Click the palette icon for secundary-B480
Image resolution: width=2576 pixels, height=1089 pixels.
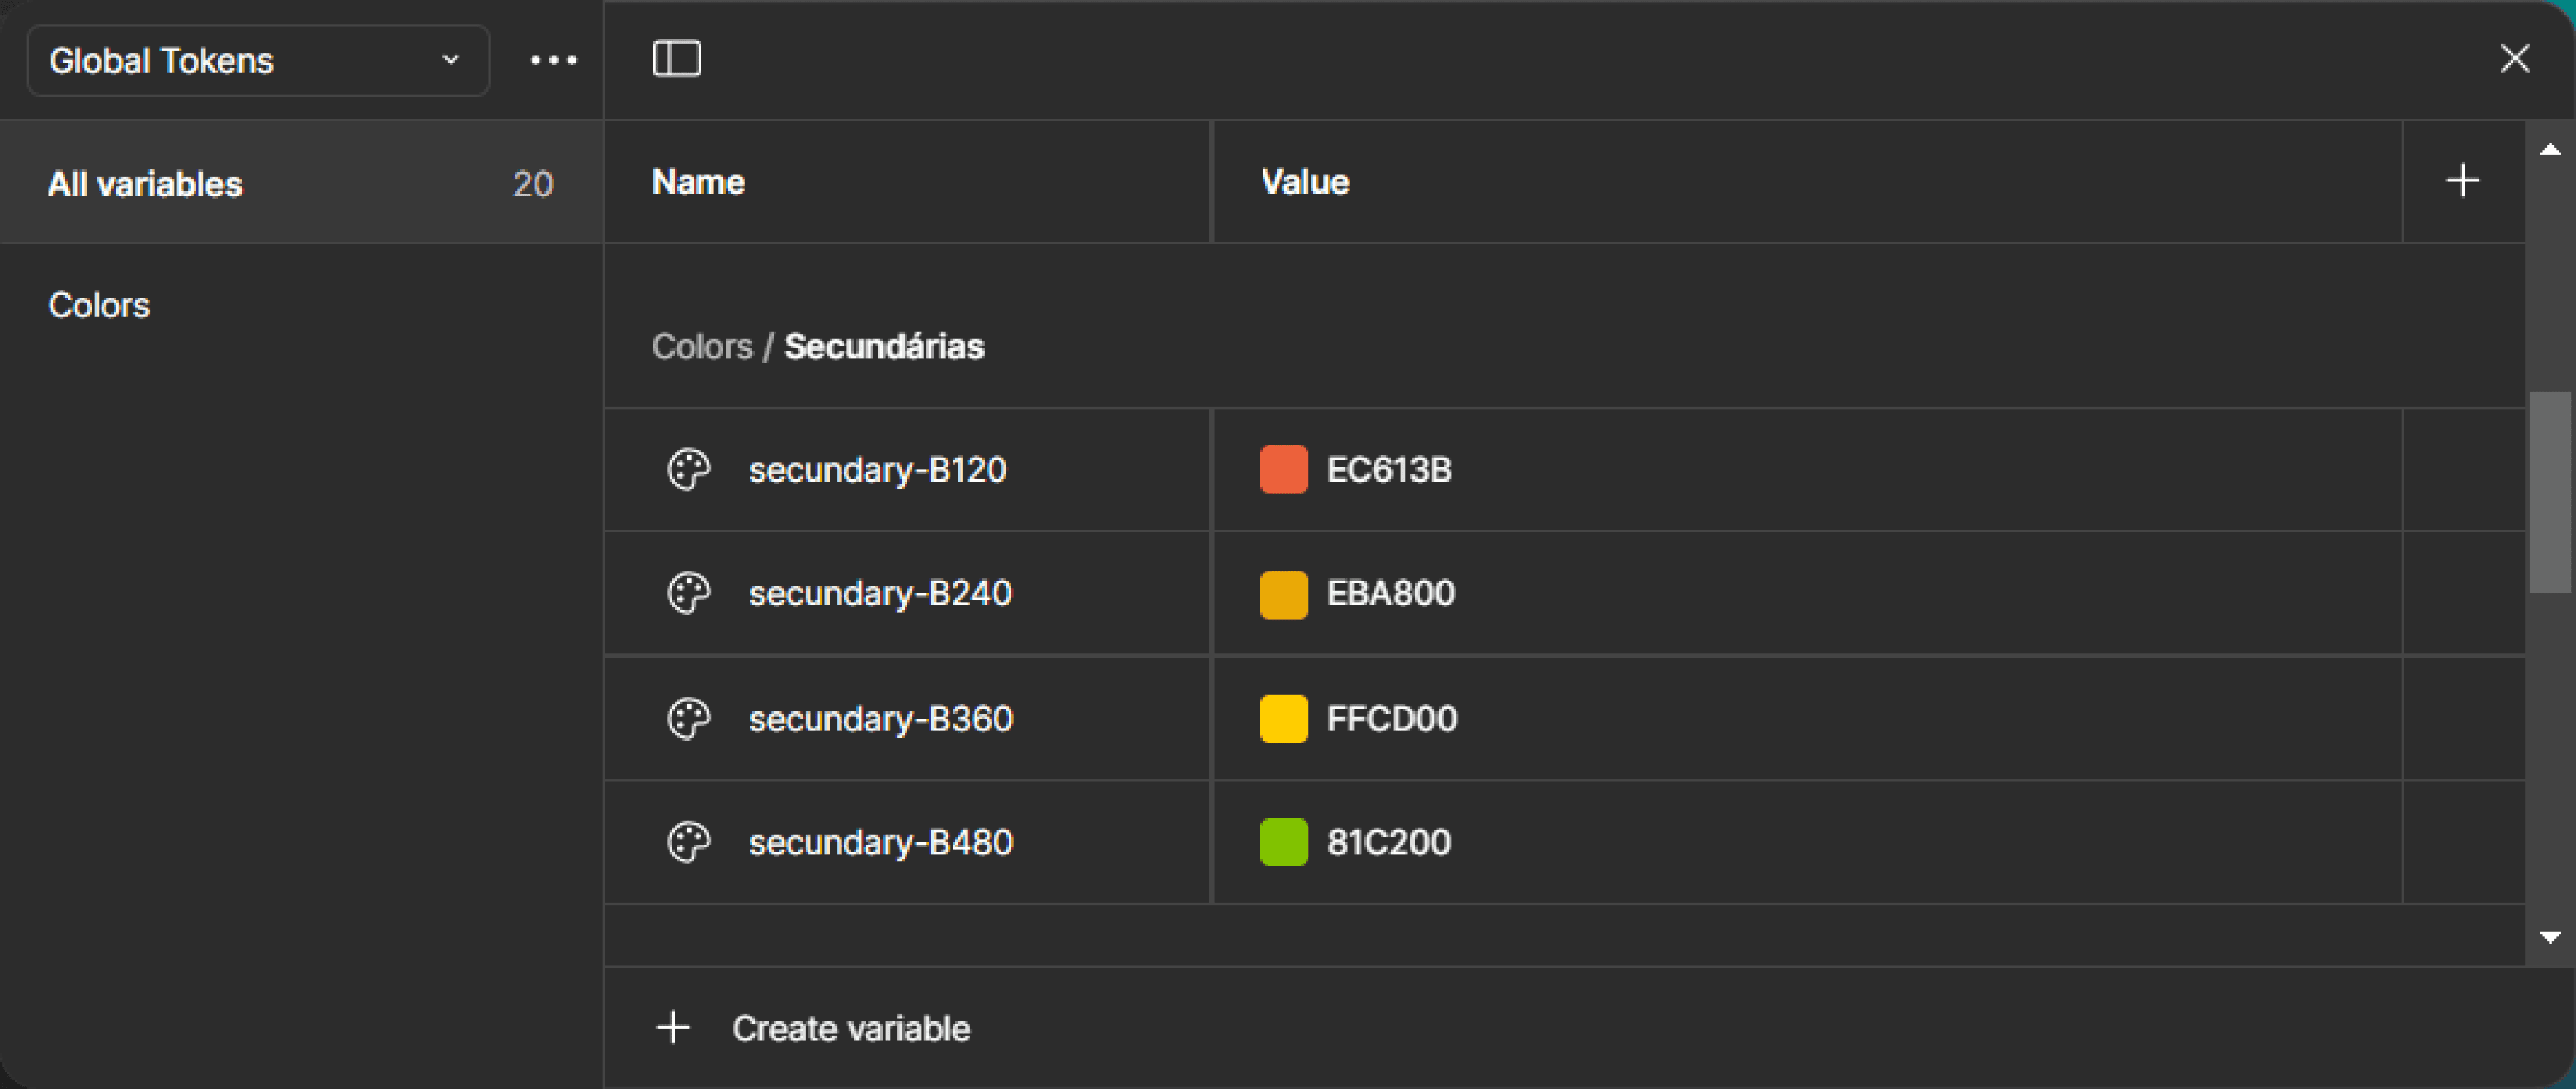(689, 842)
